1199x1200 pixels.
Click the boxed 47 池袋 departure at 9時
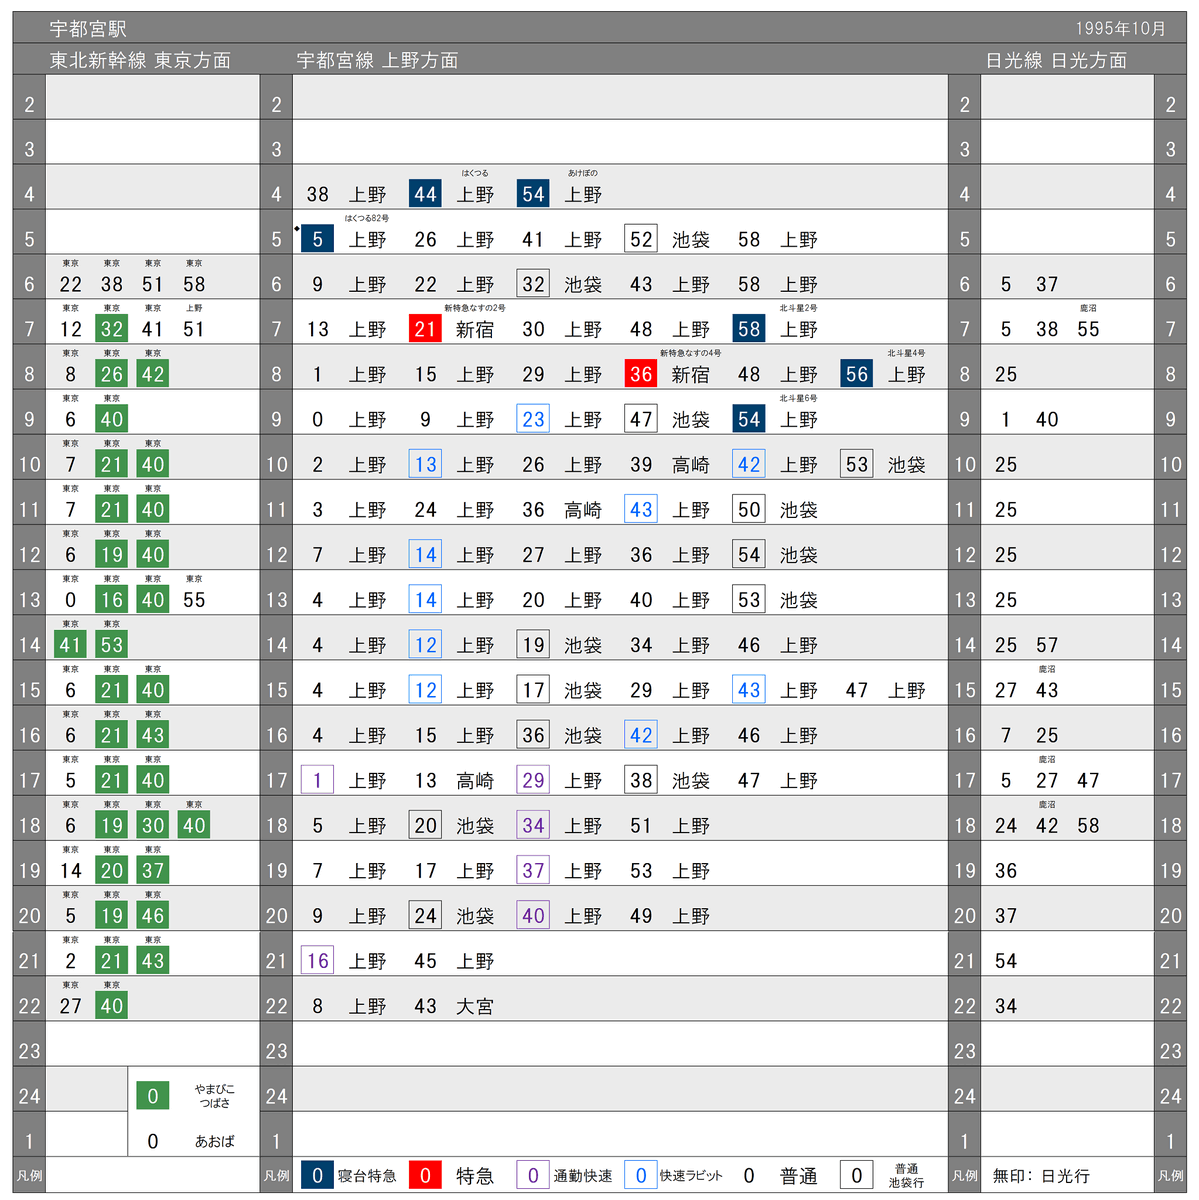[641, 419]
